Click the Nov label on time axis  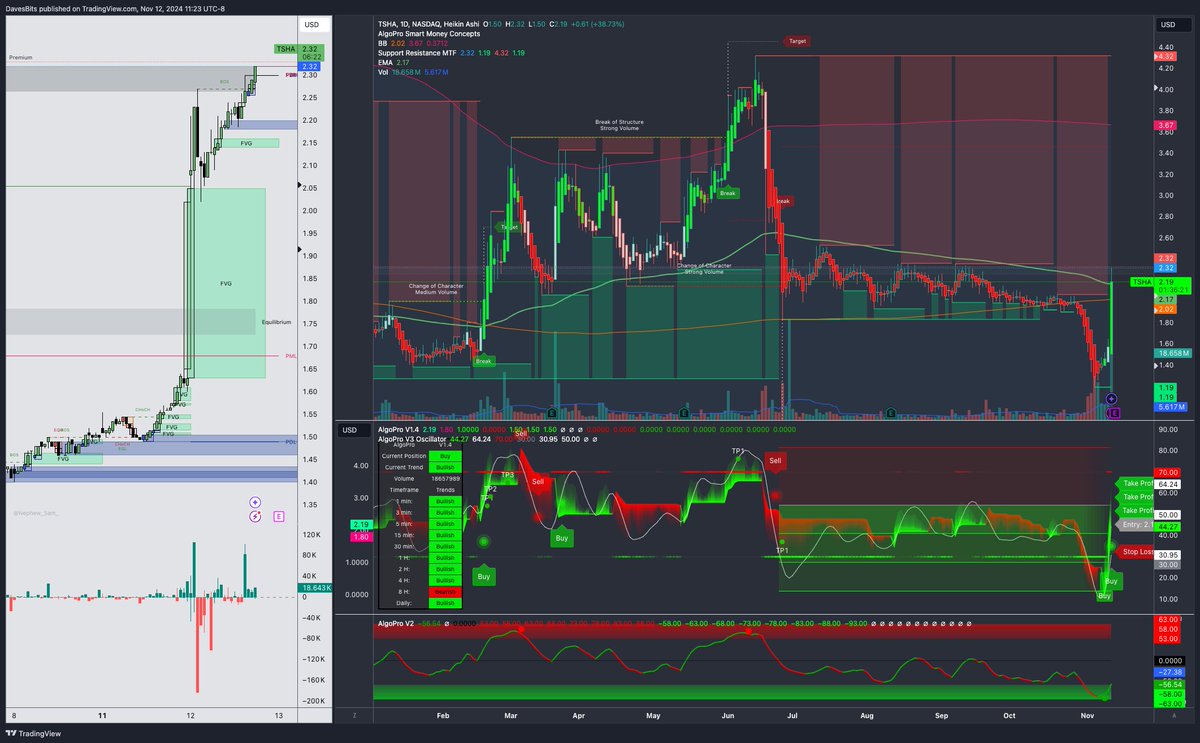1087,716
